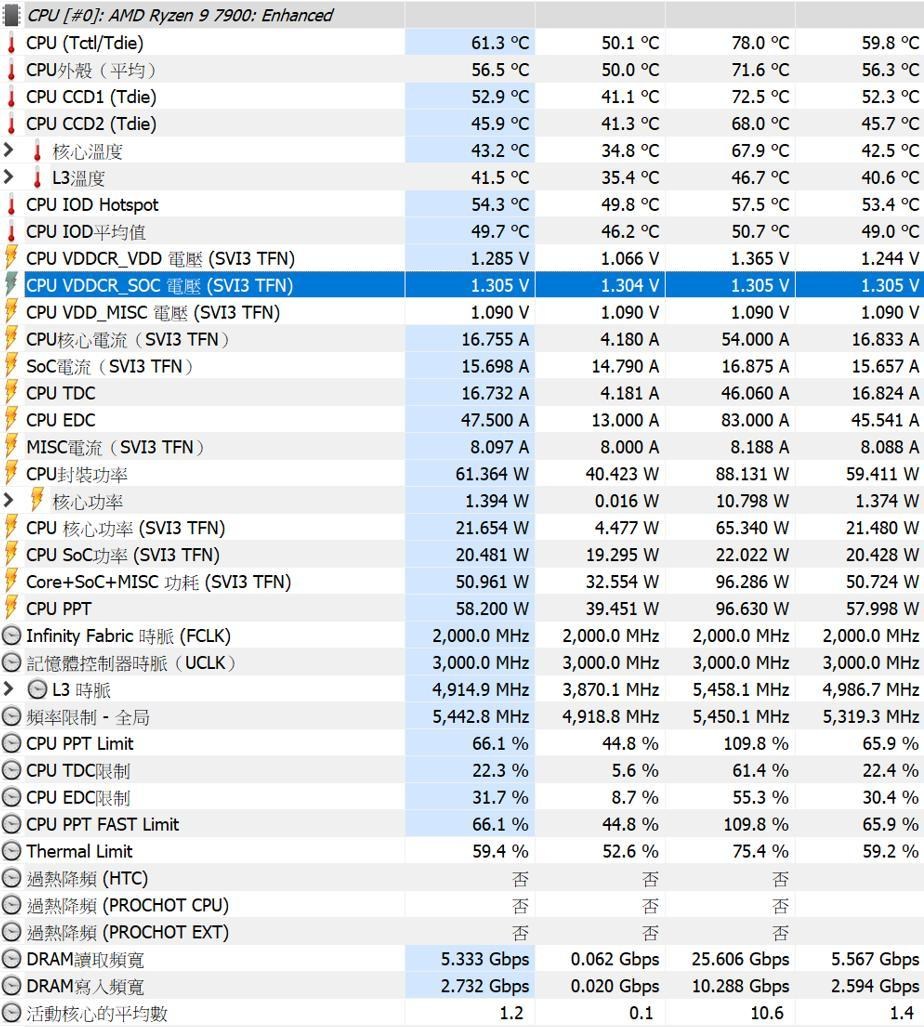Select the CPU封裝功率 sensor row
The image size is (924, 1027).
pyautogui.click(x=77, y=475)
